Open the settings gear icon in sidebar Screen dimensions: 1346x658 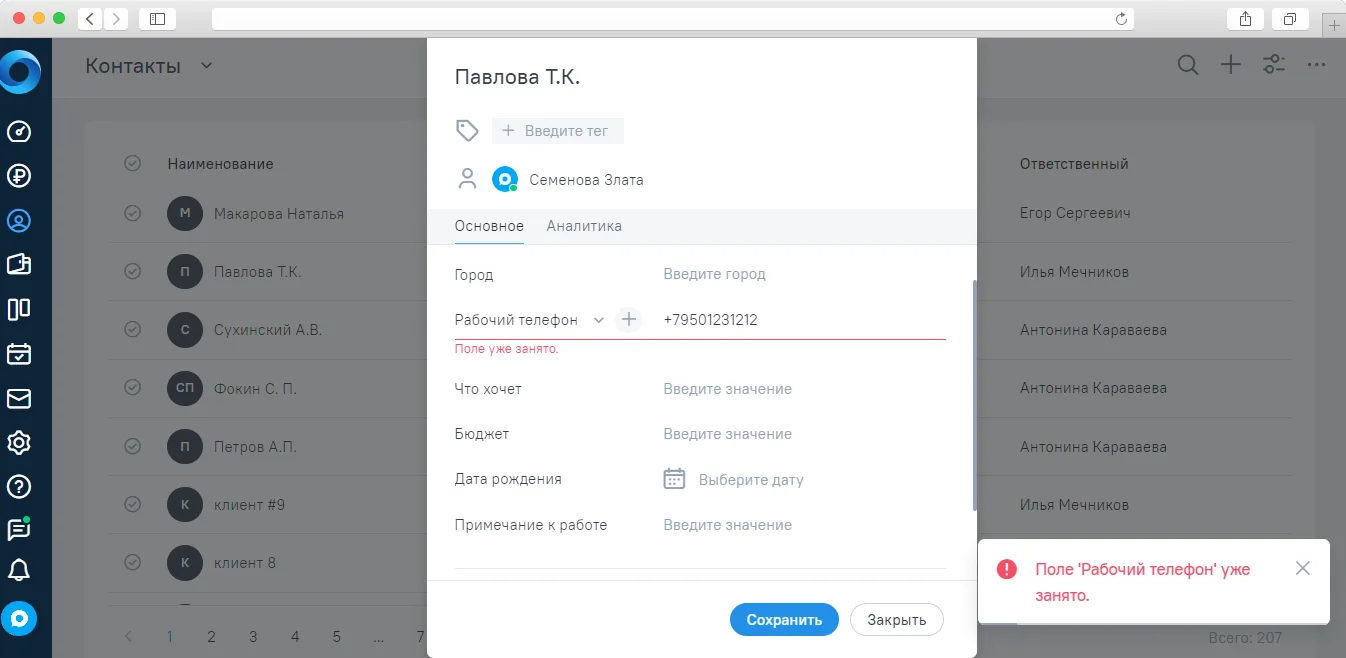coord(19,442)
